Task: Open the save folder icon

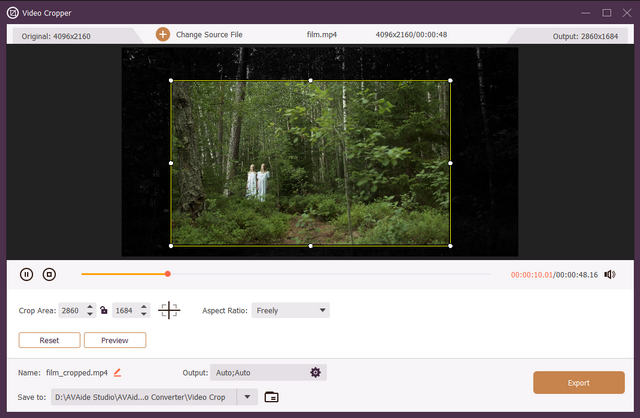Action: (271, 397)
